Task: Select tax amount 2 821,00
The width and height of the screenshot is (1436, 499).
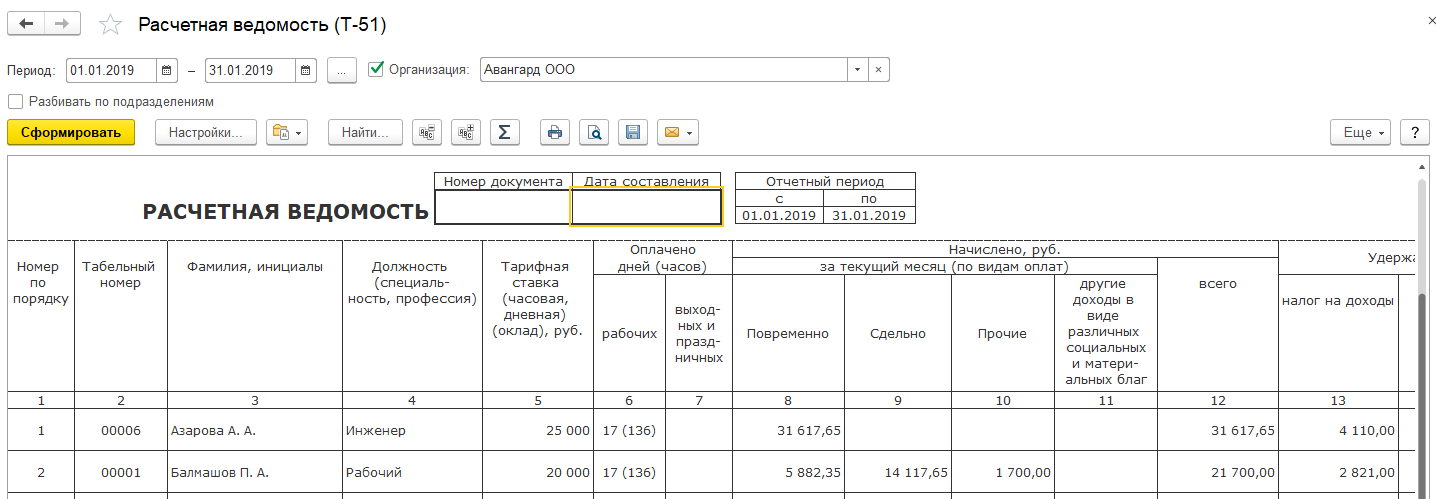Action: [x=1338, y=472]
